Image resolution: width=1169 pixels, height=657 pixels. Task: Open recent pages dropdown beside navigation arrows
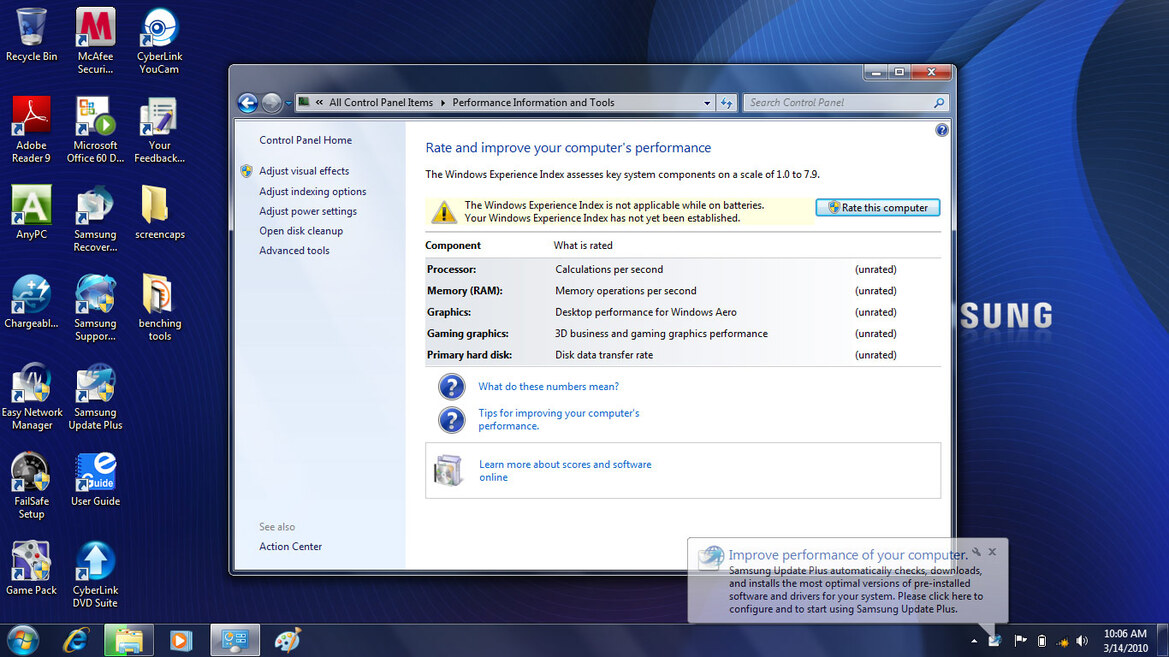(289, 103)
